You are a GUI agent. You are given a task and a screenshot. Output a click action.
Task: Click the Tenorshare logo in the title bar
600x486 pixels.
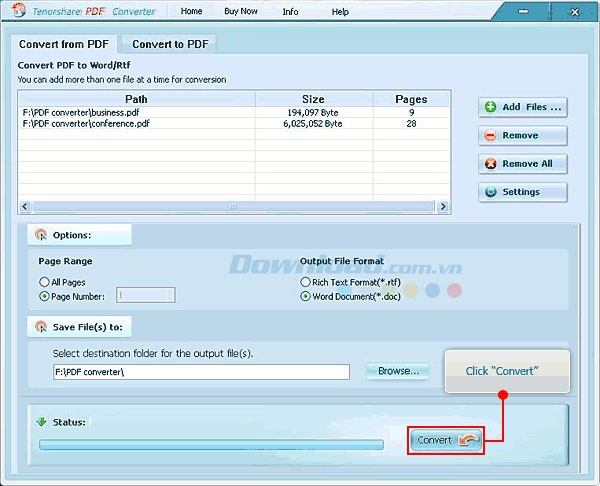click(17, 11)
